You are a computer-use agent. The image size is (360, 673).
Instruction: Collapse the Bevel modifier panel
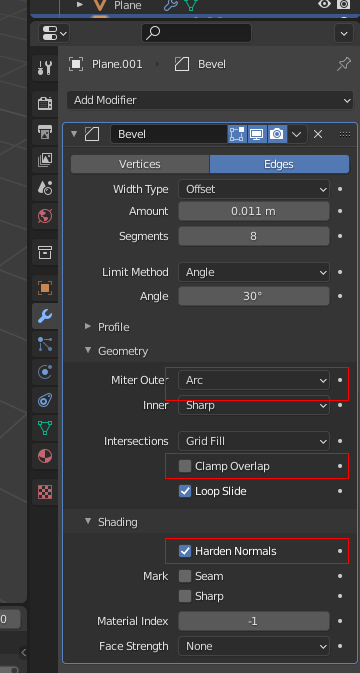coord(74,134)
